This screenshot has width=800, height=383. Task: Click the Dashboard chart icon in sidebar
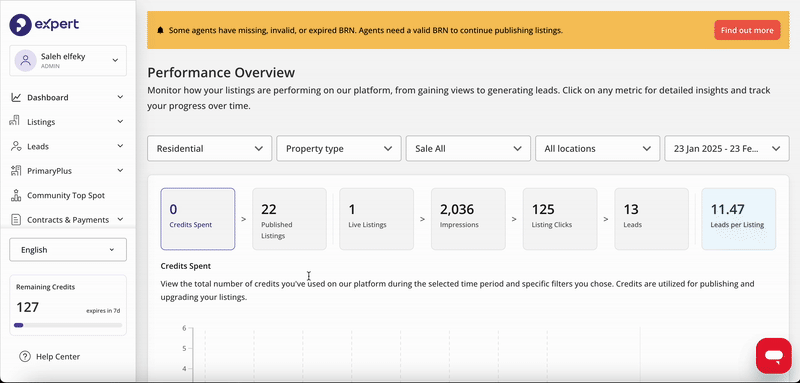click(x=16, y=97)
